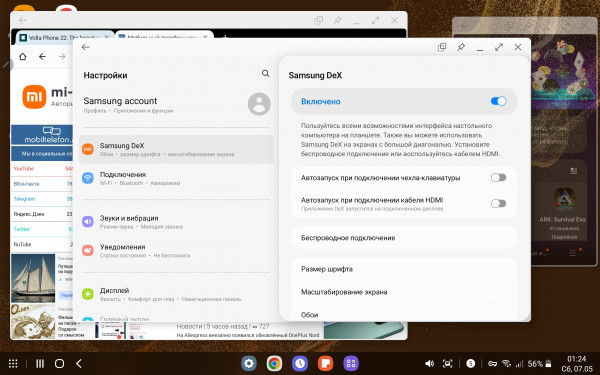Take screenshot via tray capture icon

[x=447, y=364]
